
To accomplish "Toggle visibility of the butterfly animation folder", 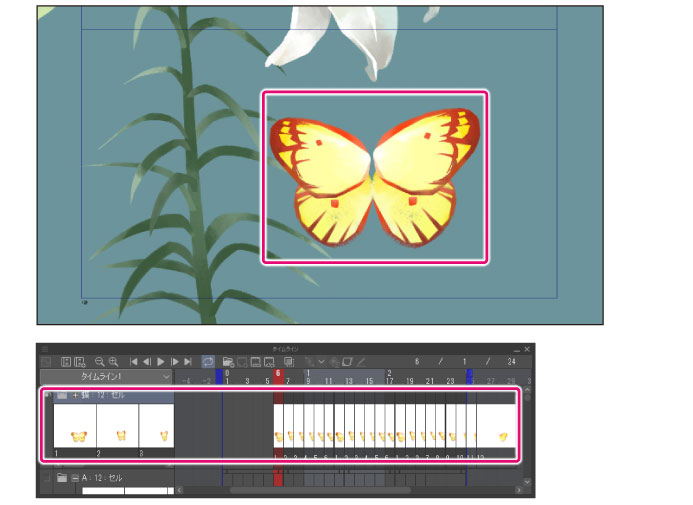I will pos(49,395).
